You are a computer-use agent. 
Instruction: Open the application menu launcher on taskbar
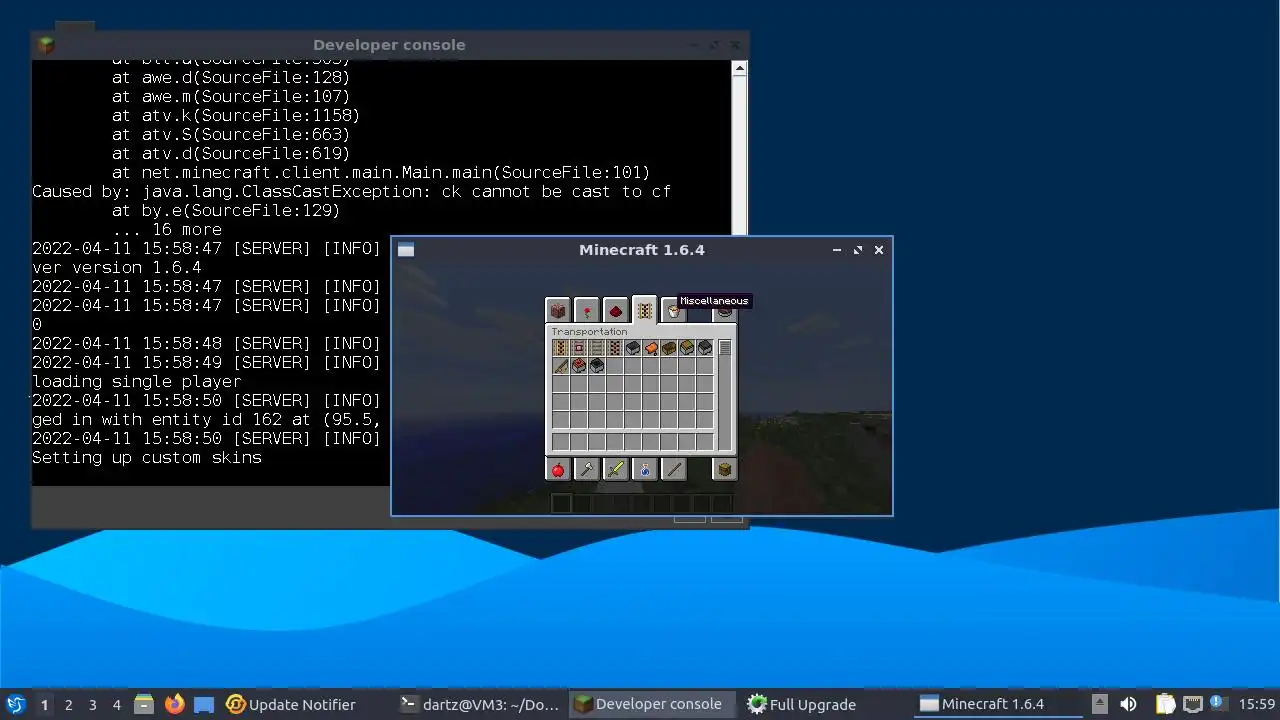[x=16, y=704]
